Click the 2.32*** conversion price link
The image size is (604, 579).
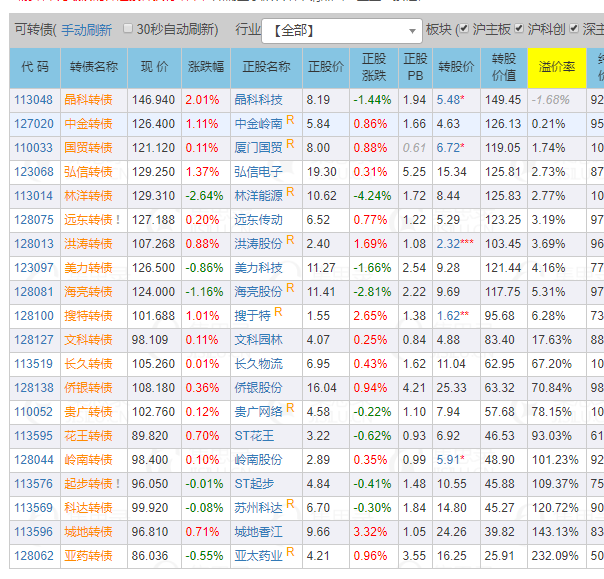tap(455, 244)
